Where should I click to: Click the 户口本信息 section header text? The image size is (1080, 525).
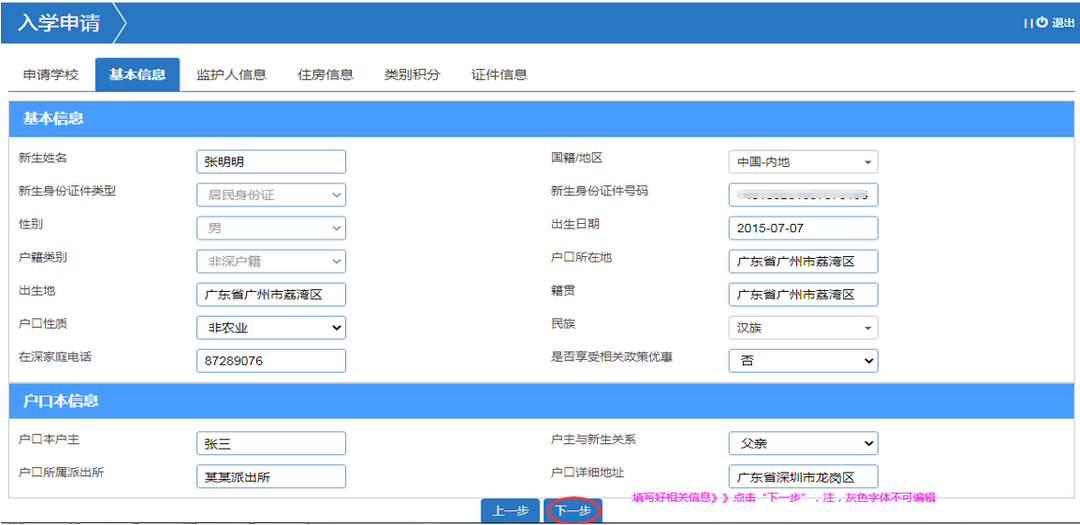coord(61,400)
